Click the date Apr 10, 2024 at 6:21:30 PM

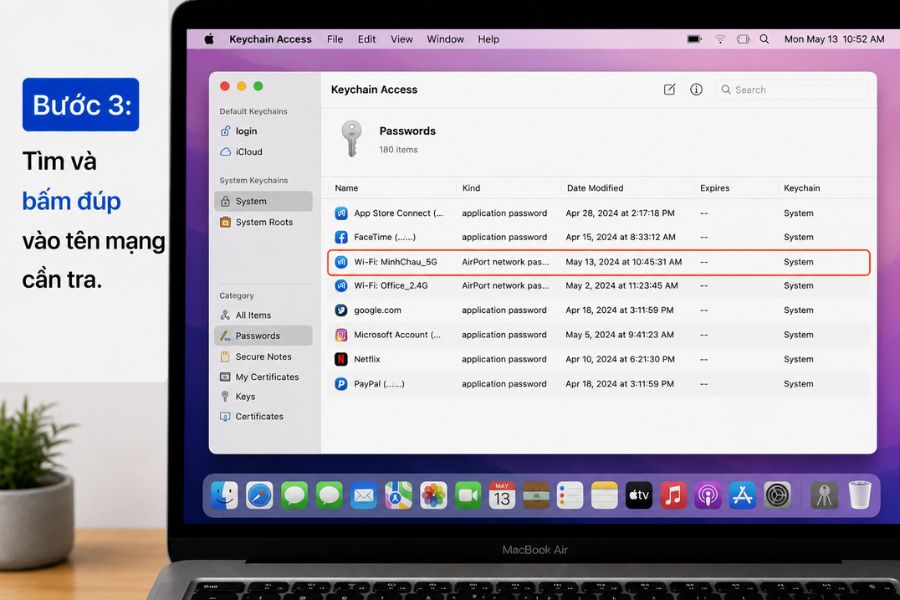pyautogui.click(x=620, y=359)
